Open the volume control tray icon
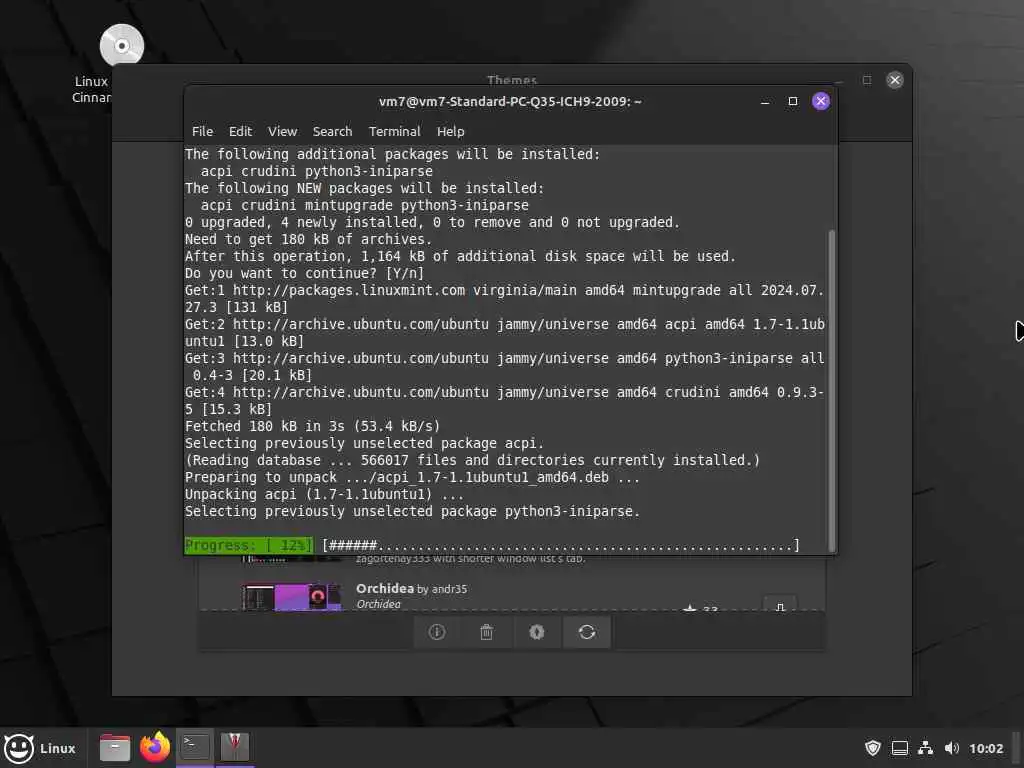 point(952,748)
